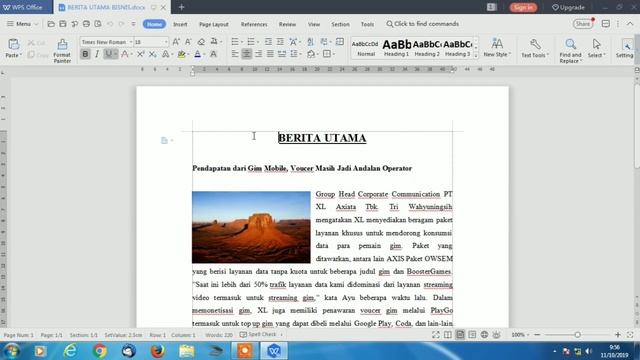Toggle center alignment
This screenshot has width=640, height=360.
coord(247,54)
